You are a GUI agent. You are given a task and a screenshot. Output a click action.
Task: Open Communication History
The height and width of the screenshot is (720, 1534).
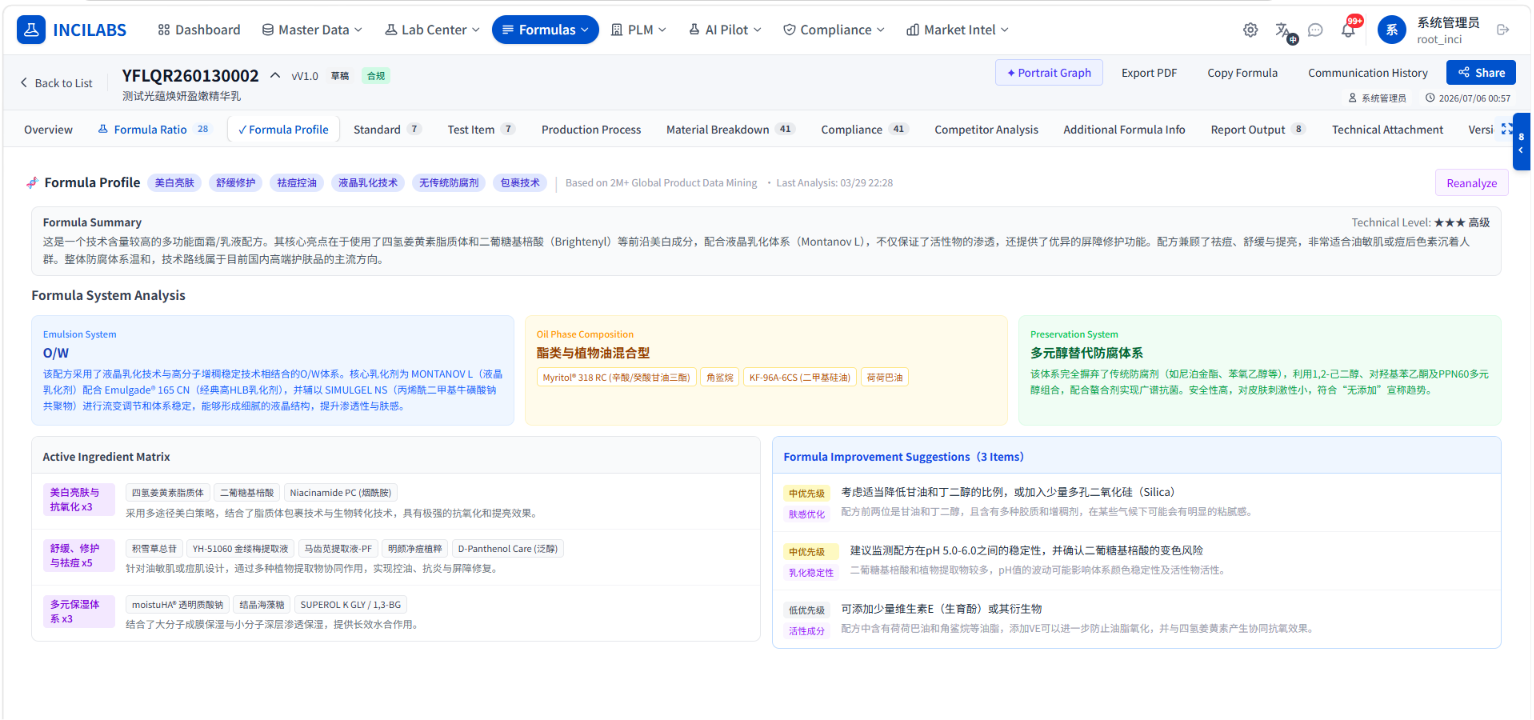1368,73
